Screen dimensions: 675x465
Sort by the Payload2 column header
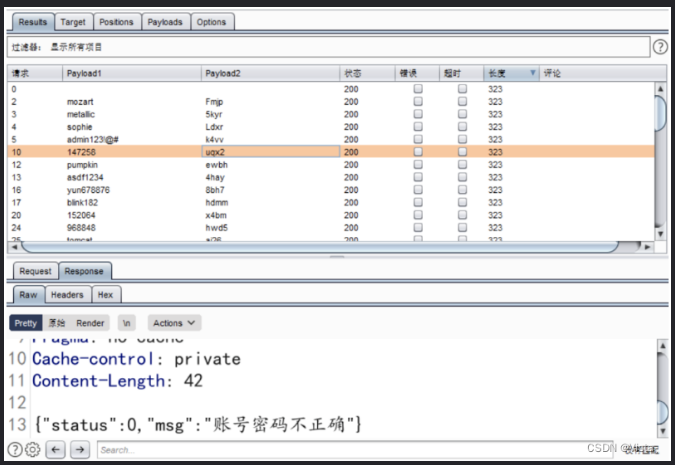[x=270, y=73]
